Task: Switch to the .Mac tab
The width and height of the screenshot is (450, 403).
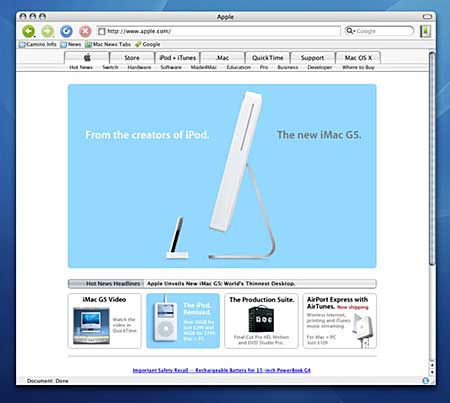Action: (222, 58)
